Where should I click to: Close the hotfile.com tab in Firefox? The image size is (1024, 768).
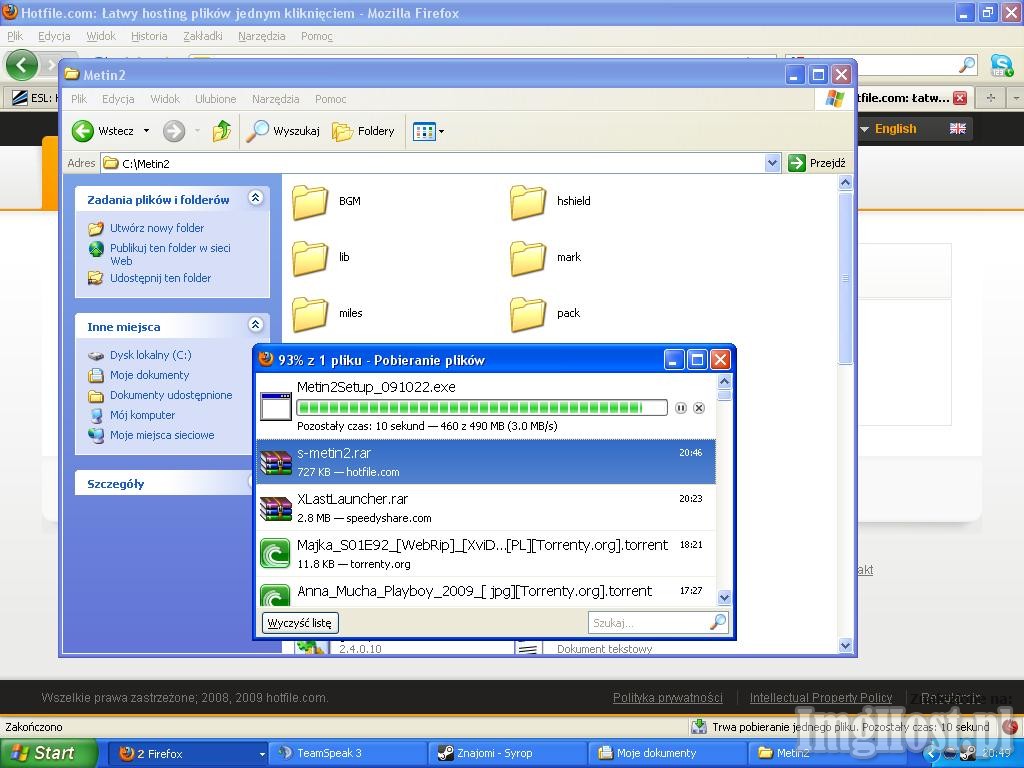[959, 98]
